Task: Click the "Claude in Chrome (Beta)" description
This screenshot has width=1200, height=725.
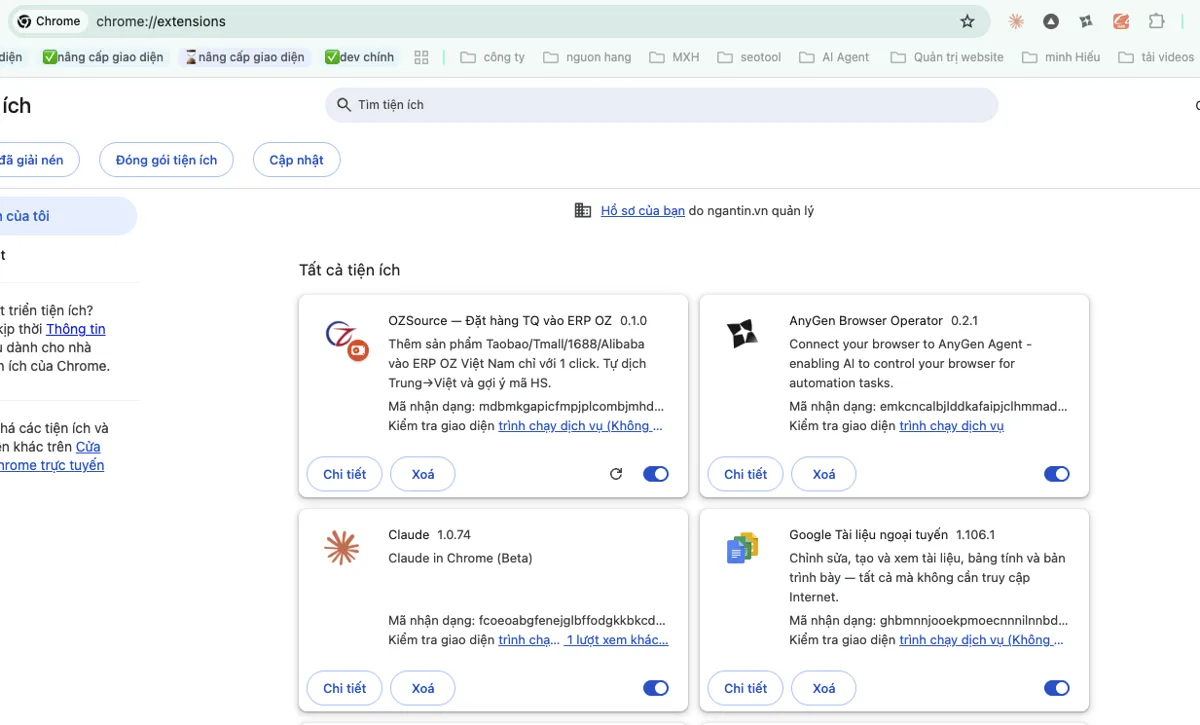Action: pos(461,558)
